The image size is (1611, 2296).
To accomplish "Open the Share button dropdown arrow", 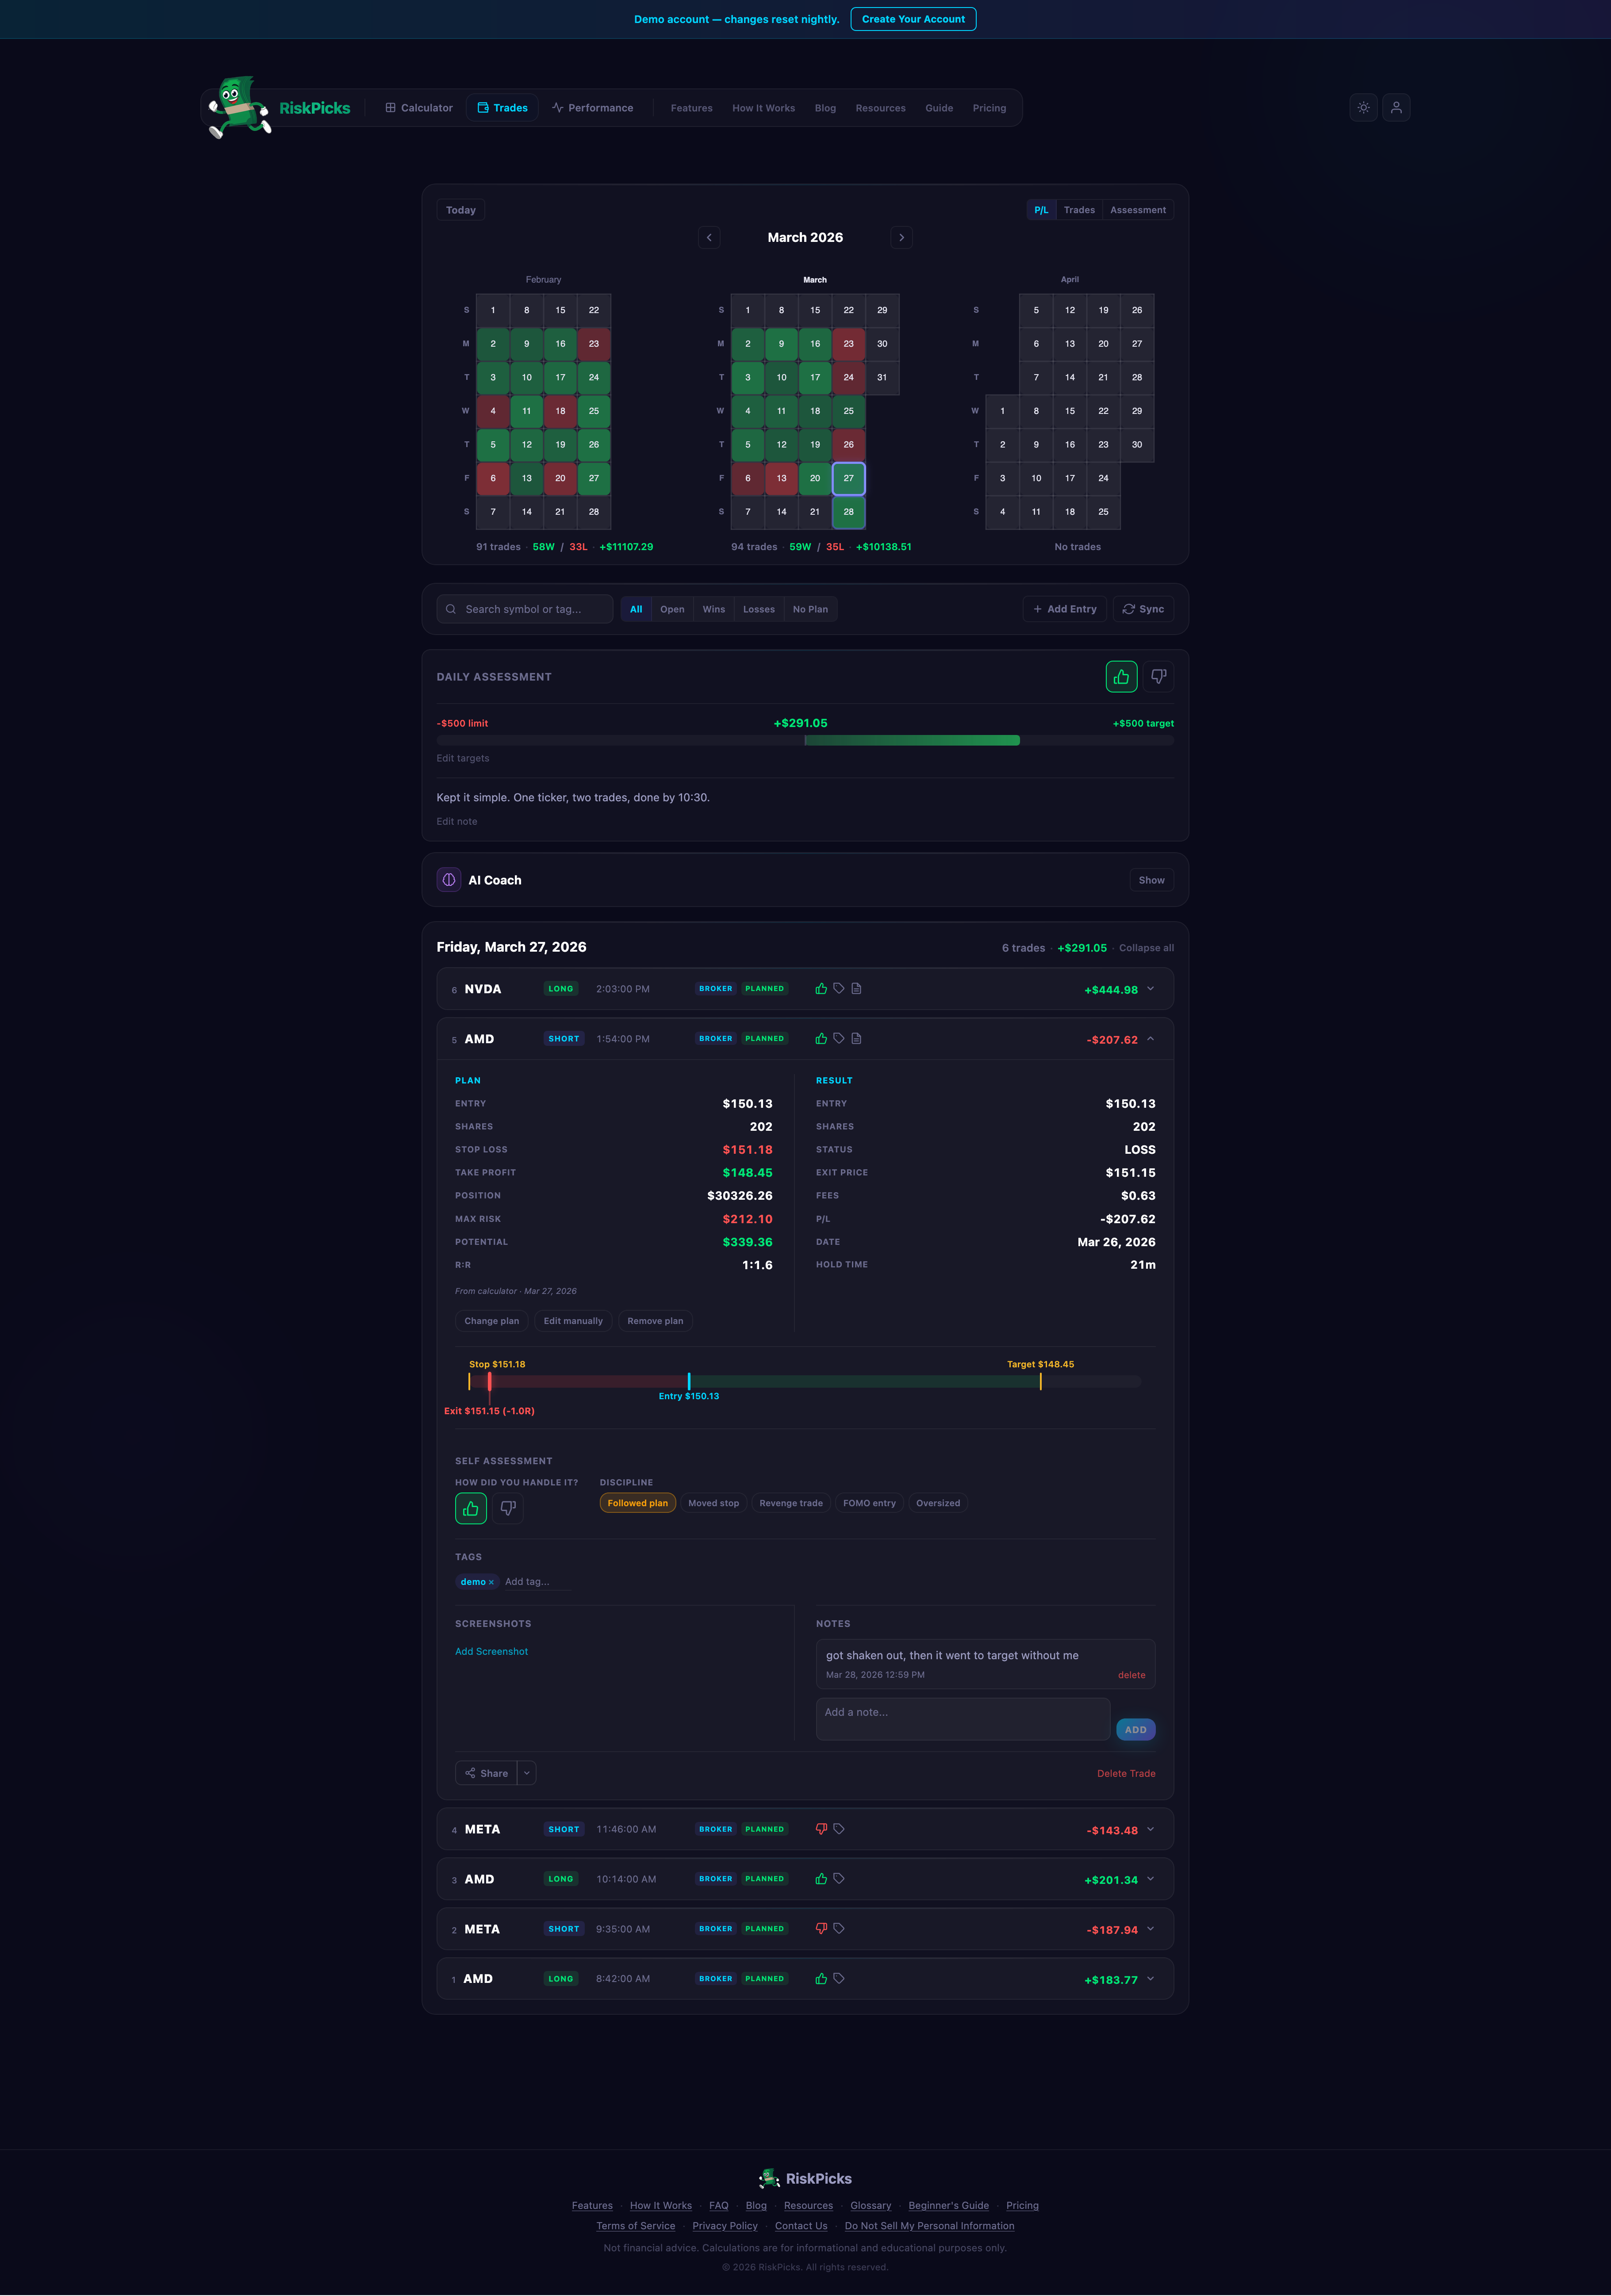I will click(527, 1773).
